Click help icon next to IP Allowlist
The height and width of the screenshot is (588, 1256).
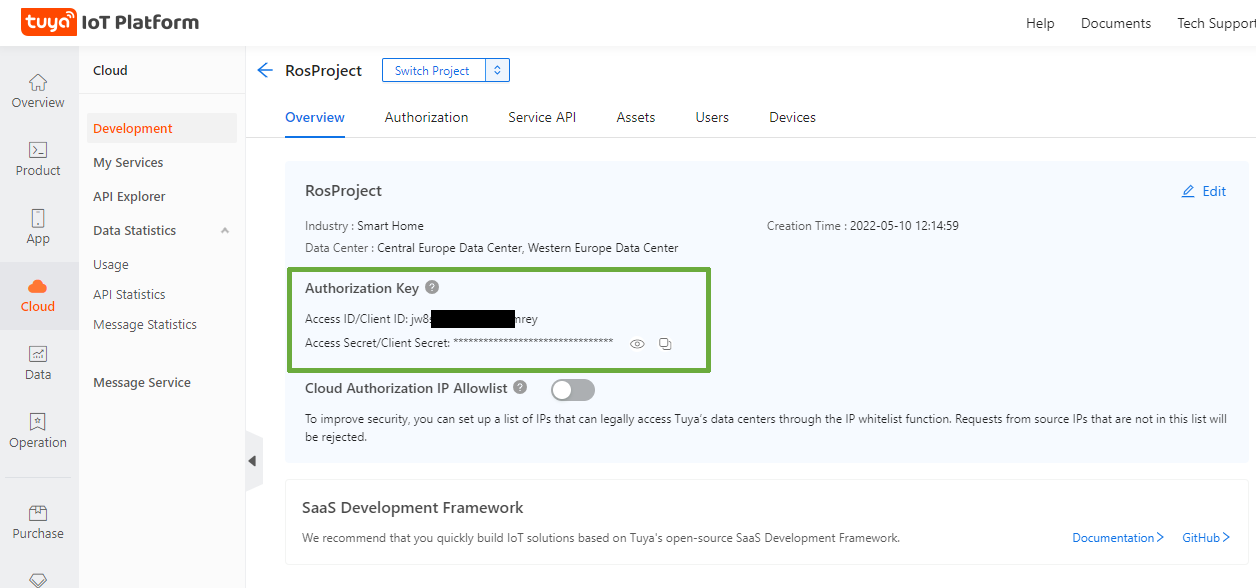point(520,387)
